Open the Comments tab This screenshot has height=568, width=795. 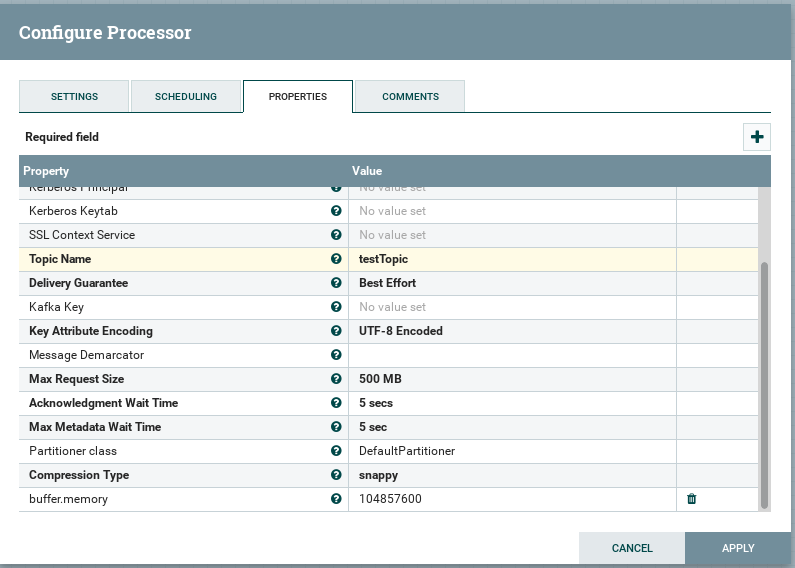click(410, 96)
